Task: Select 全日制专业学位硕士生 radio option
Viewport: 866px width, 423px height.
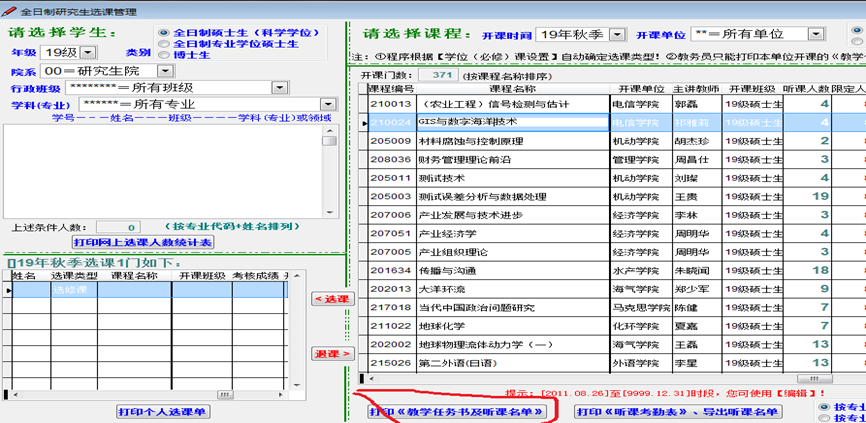Action: 164,44
